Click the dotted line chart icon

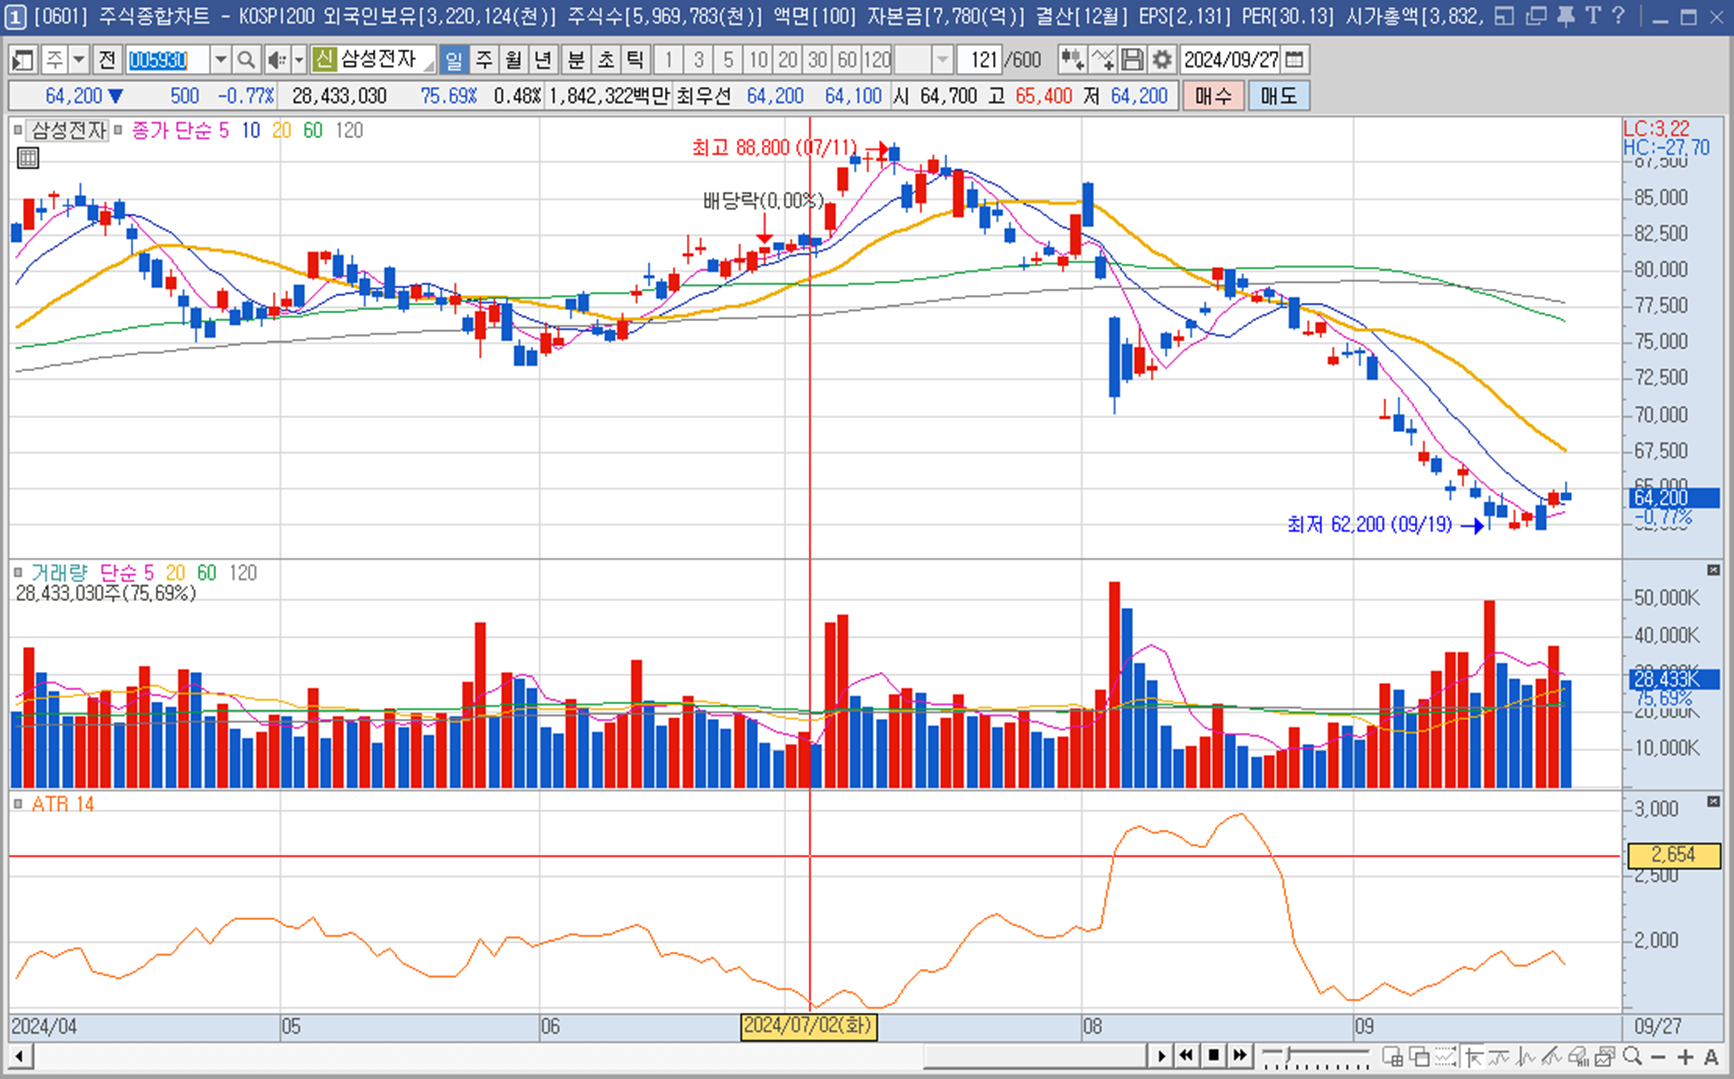pos(1446,1056)
